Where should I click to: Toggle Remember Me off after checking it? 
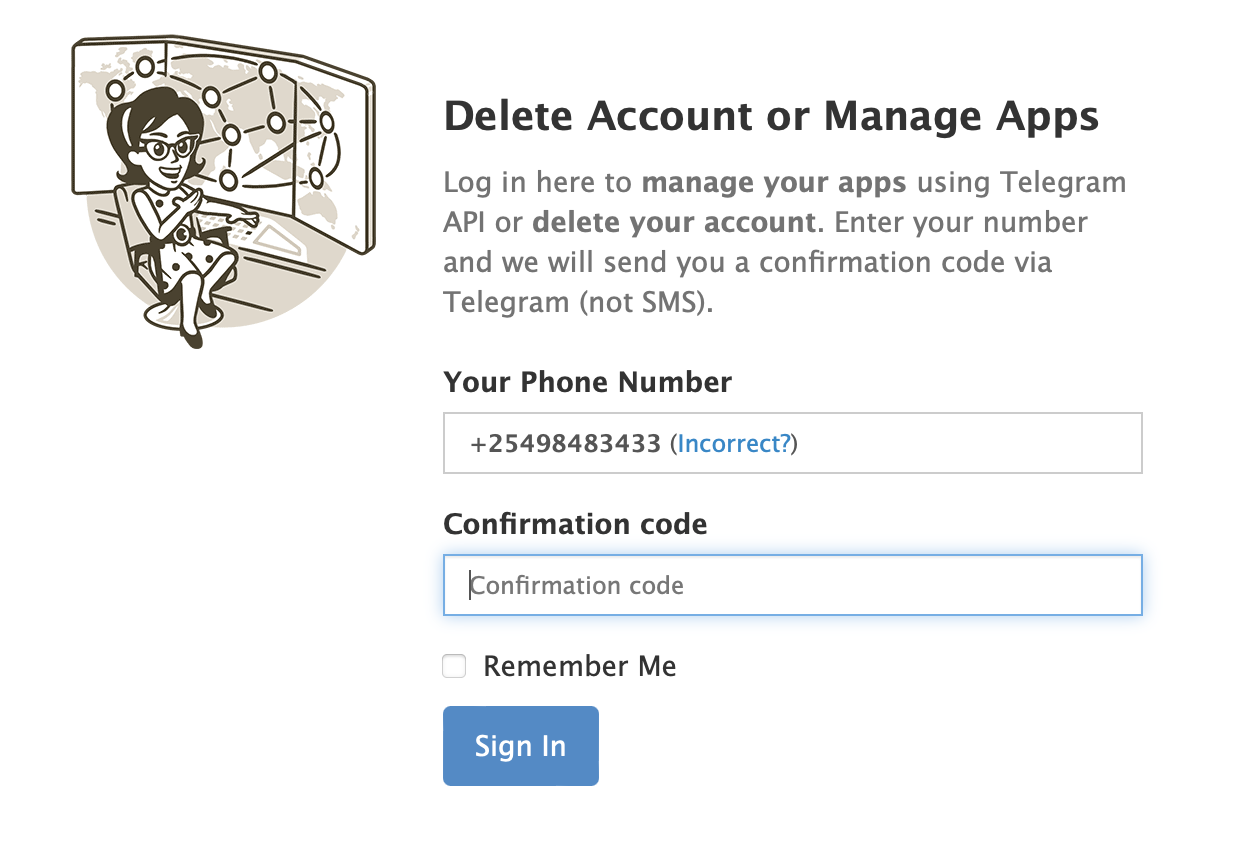tap(454, 665)
